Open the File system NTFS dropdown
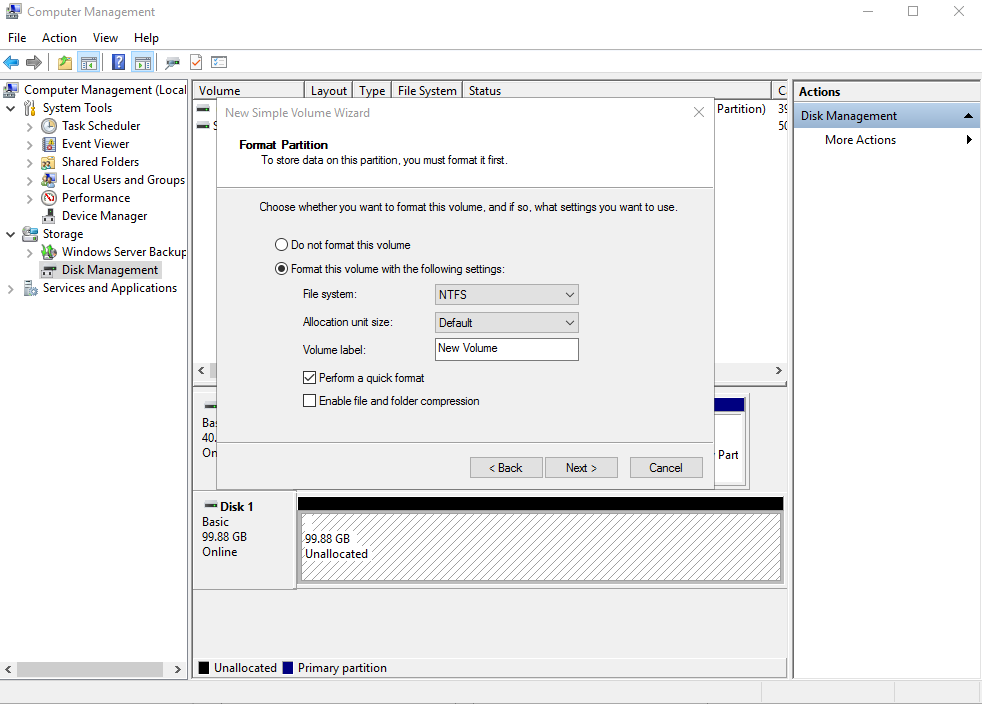Image resolution: width=982 pixels, height=704 pixels. point(507,295)
